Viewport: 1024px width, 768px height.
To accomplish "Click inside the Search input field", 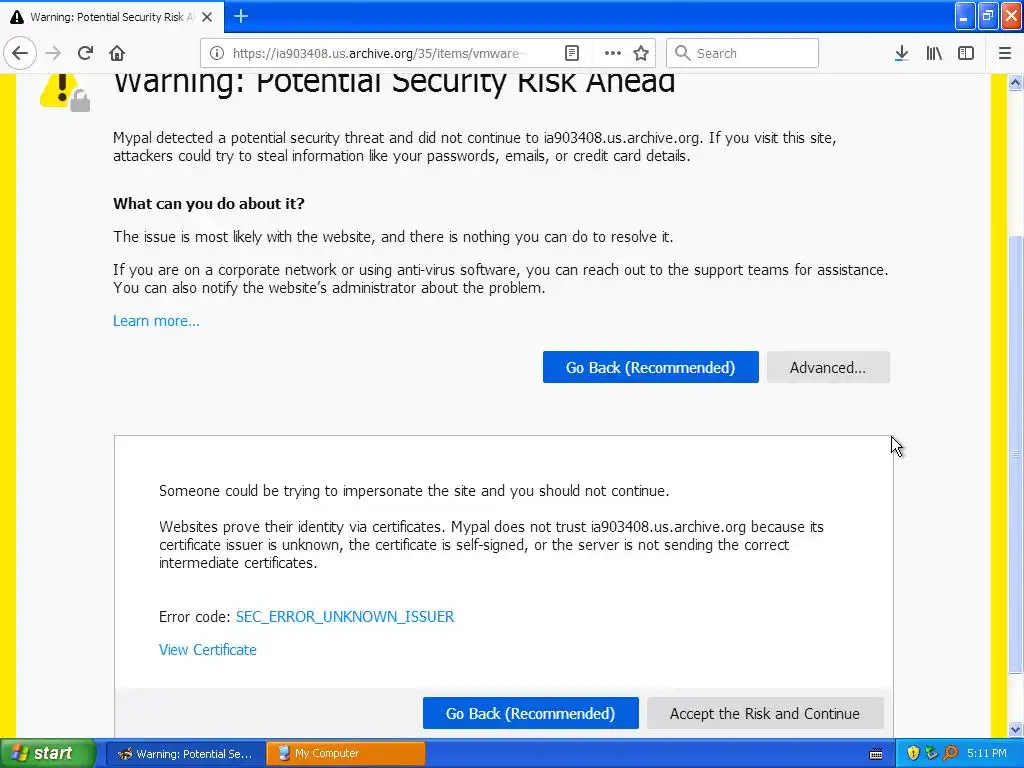I will (752, 53).
